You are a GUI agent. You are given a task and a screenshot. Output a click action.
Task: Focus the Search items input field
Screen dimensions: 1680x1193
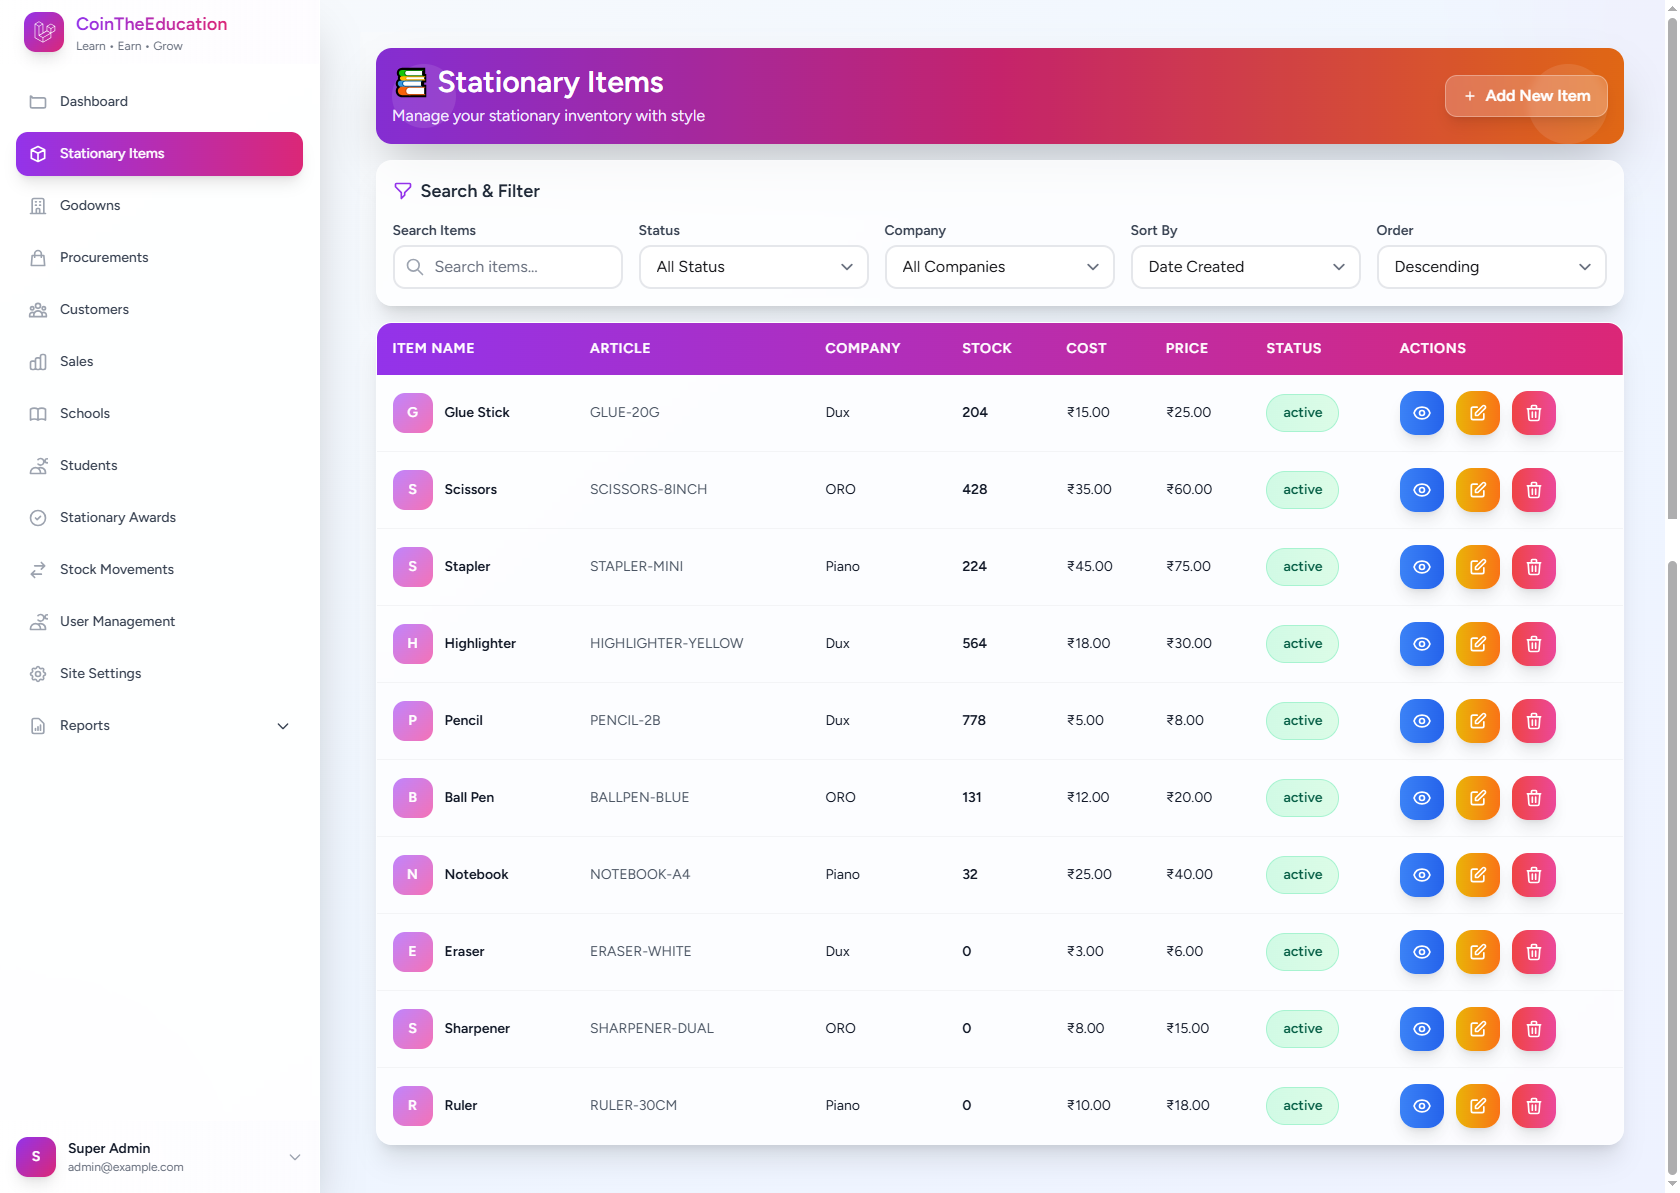tap(520, 267)
